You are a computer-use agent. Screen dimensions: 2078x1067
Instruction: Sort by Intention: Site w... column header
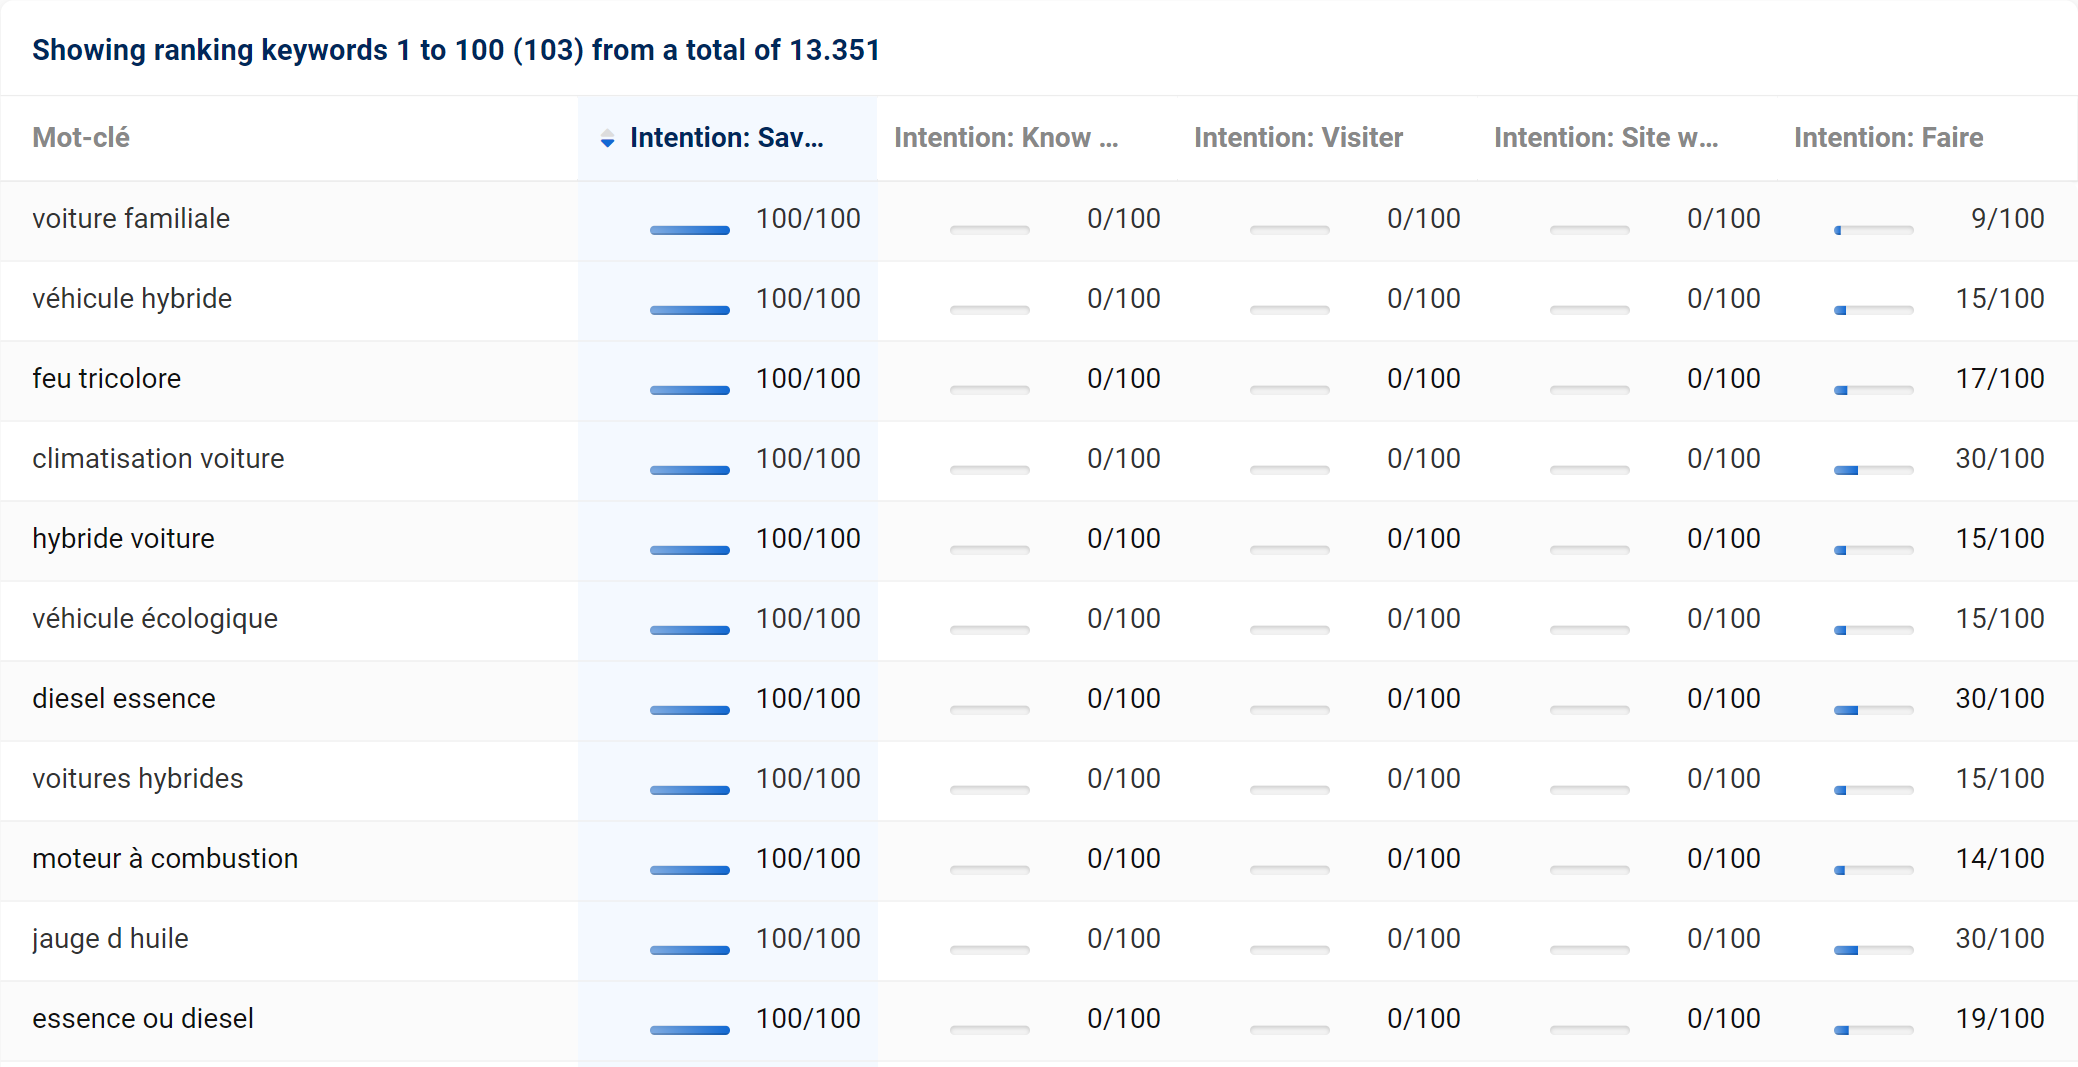[x=1606, y=138]
